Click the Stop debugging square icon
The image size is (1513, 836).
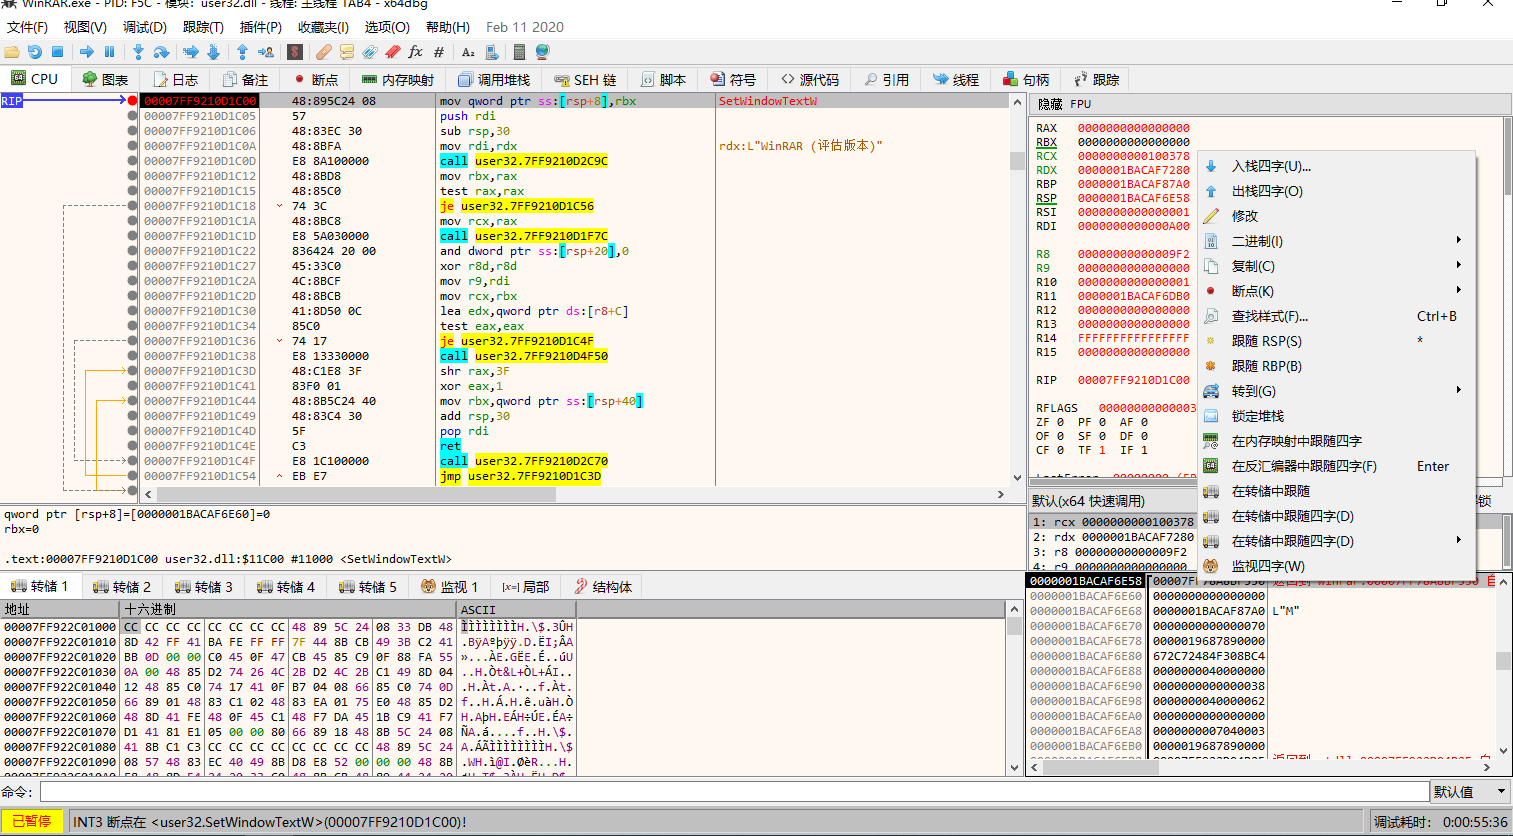click(58, 52)
